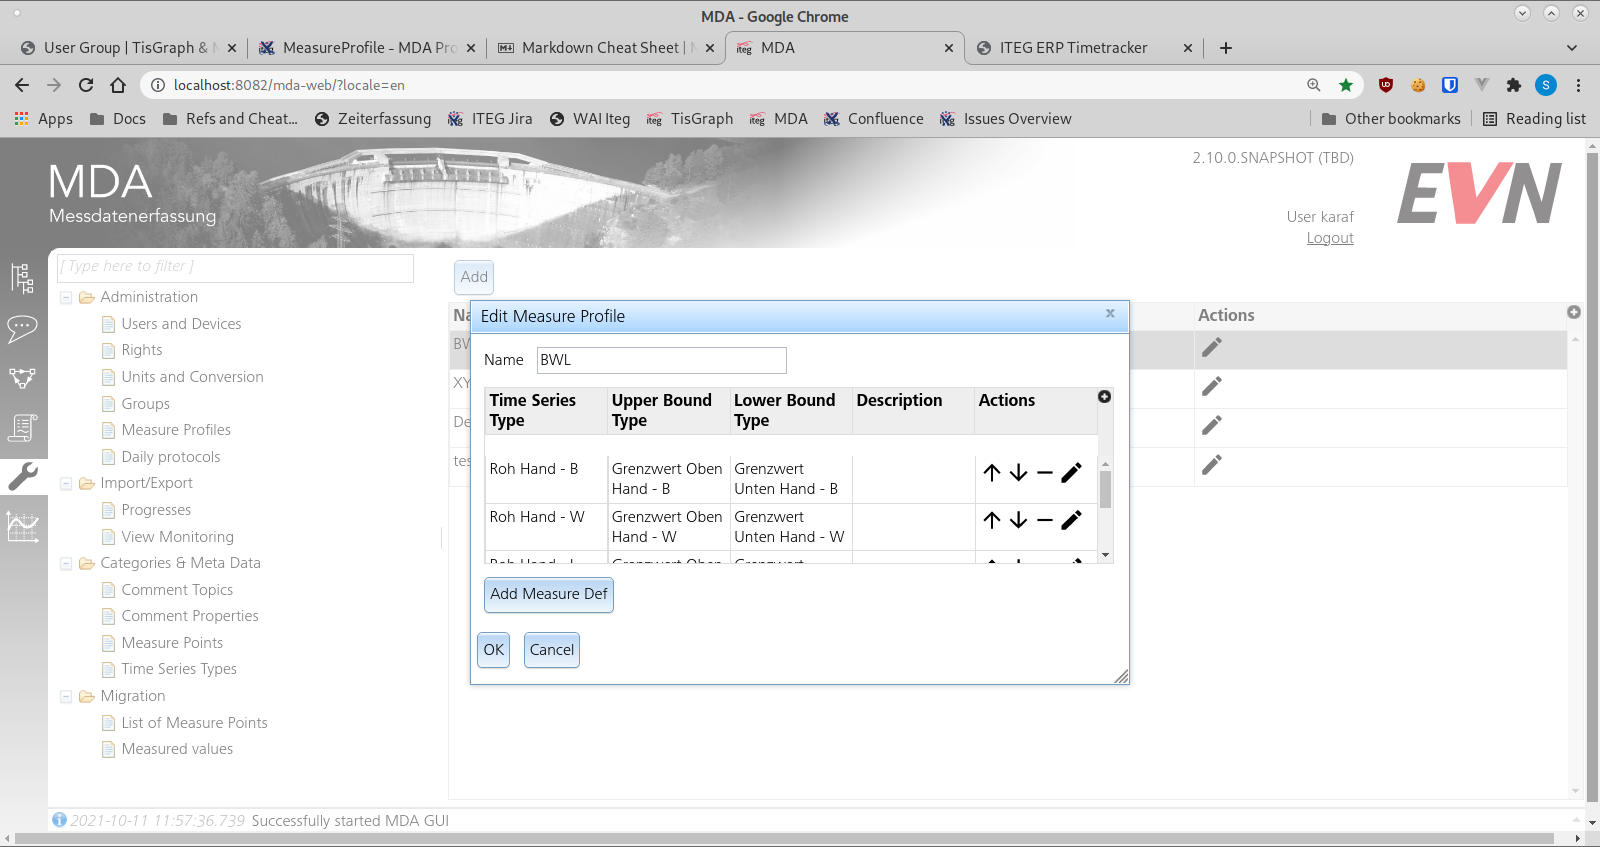Open Daily protocols tree item
Screen dimensions: 1600x847
click(171, 457)
